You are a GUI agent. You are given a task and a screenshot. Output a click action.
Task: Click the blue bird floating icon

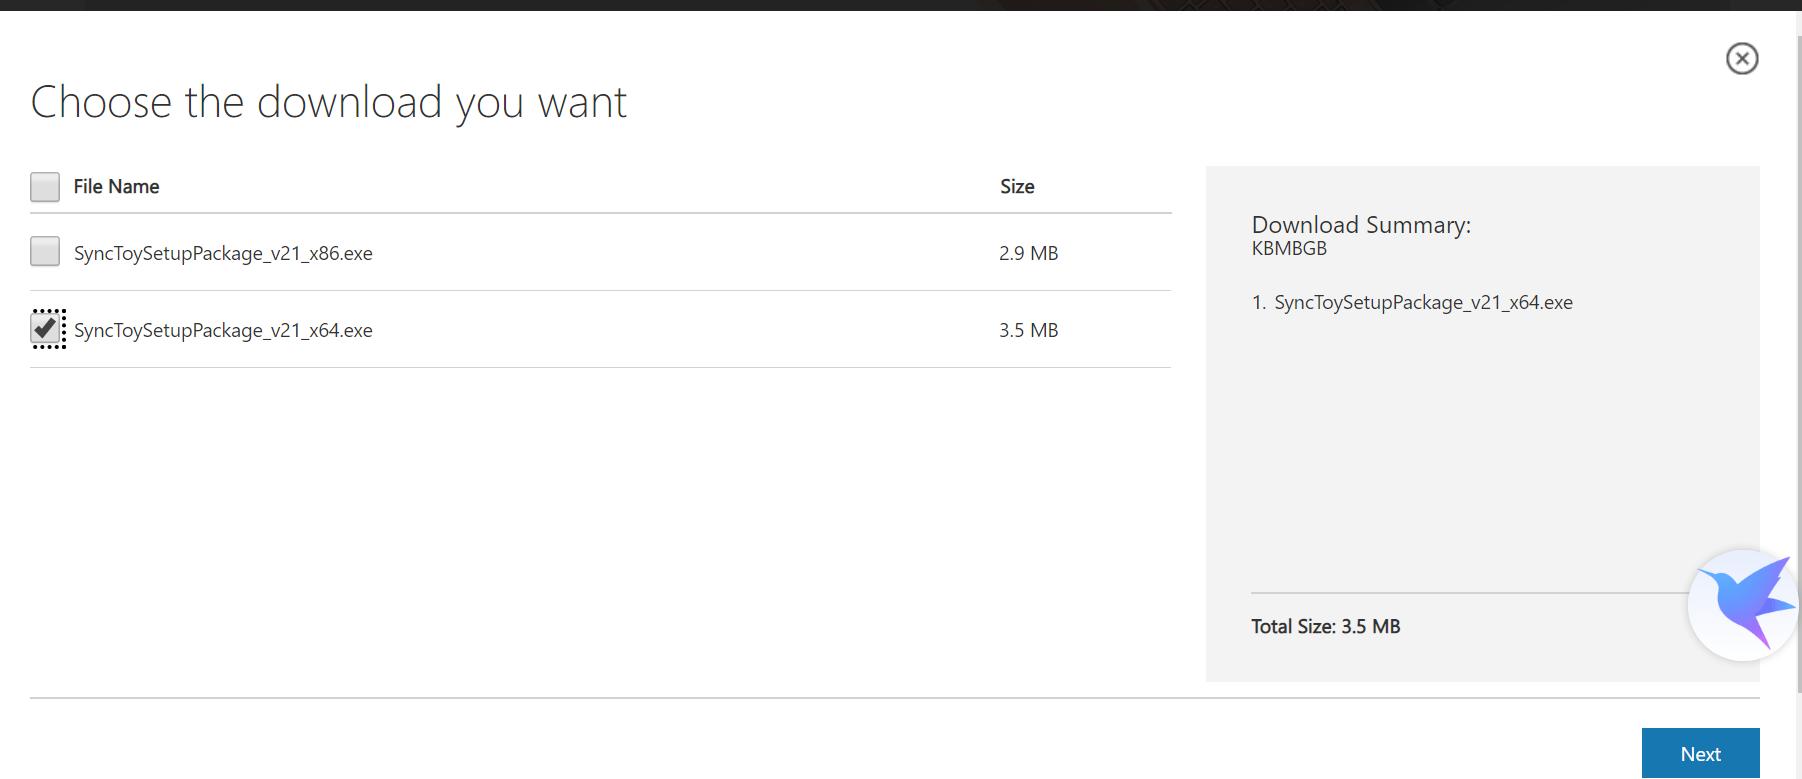[x=1743, y=604]
